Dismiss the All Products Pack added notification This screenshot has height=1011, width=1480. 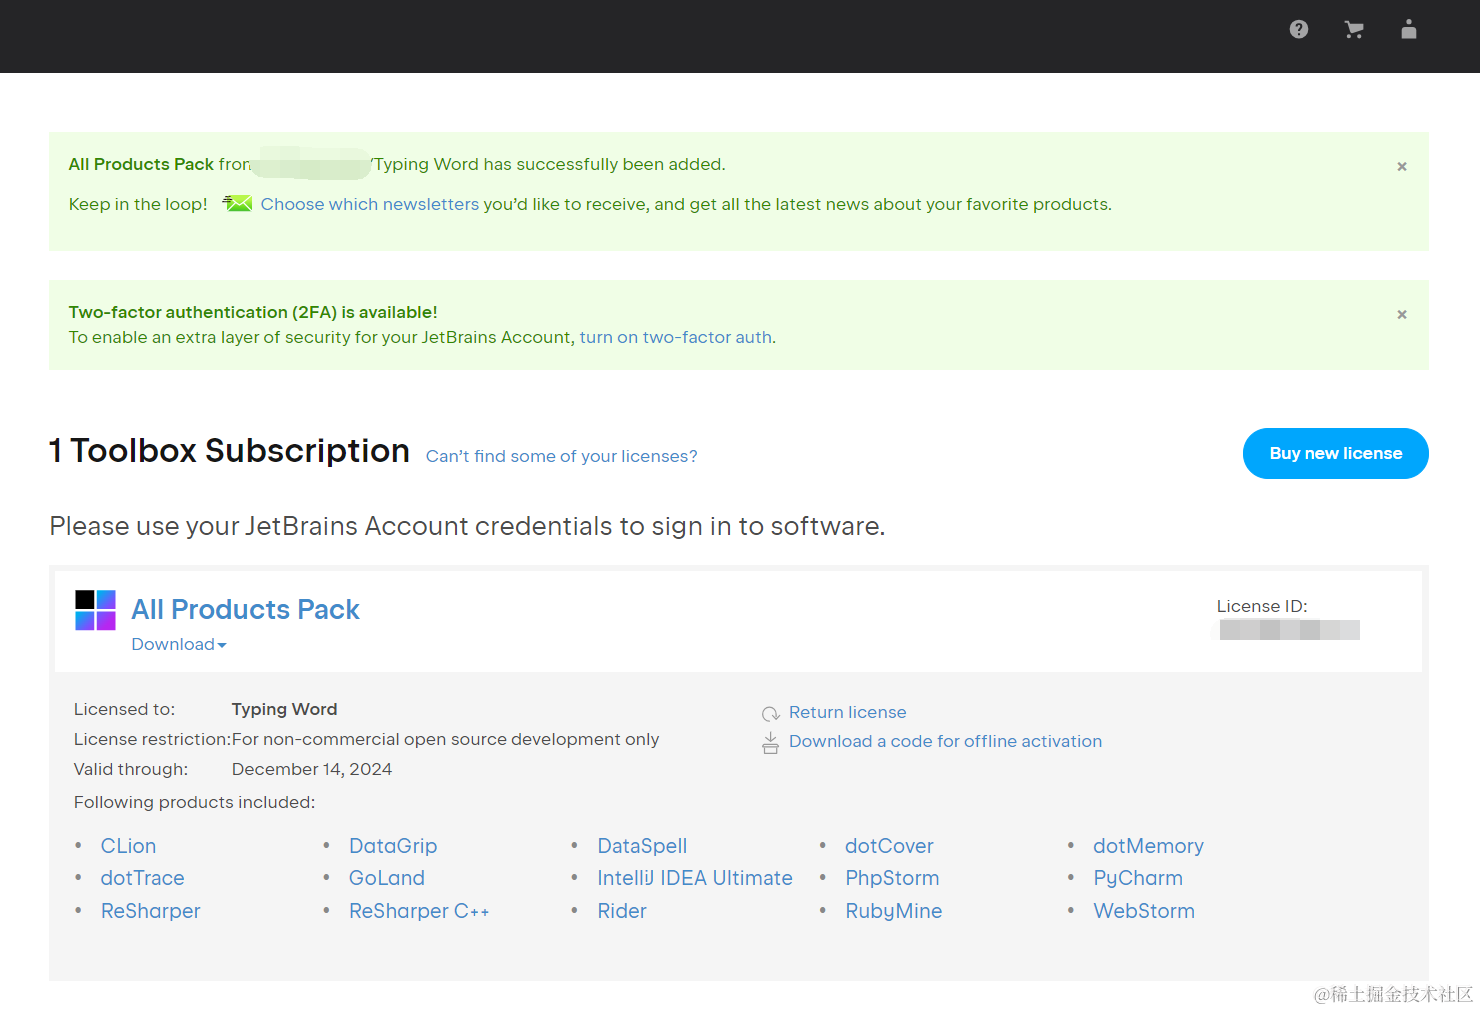[x=1402, y=167]
